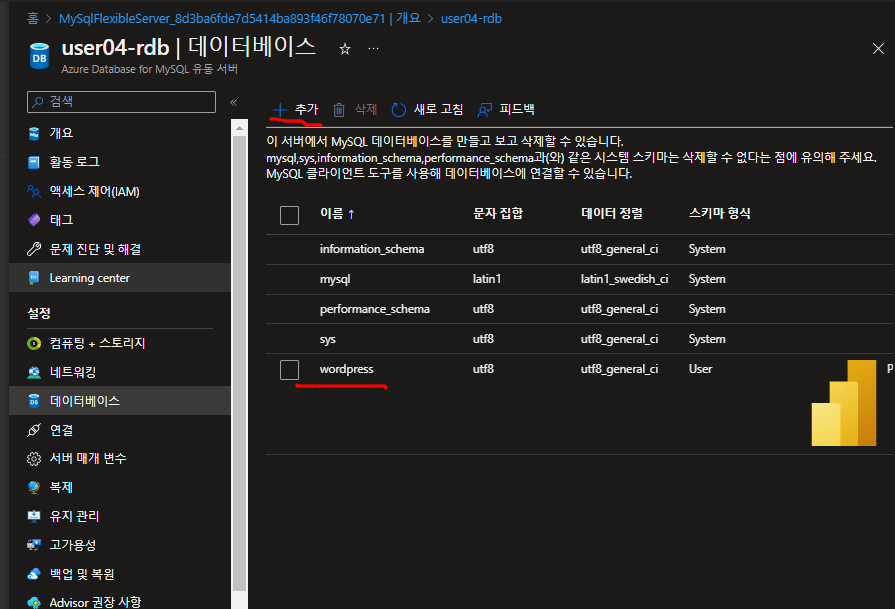
Task: Click the 활동 로그 activity log icon
Action: tap(34, 162)
